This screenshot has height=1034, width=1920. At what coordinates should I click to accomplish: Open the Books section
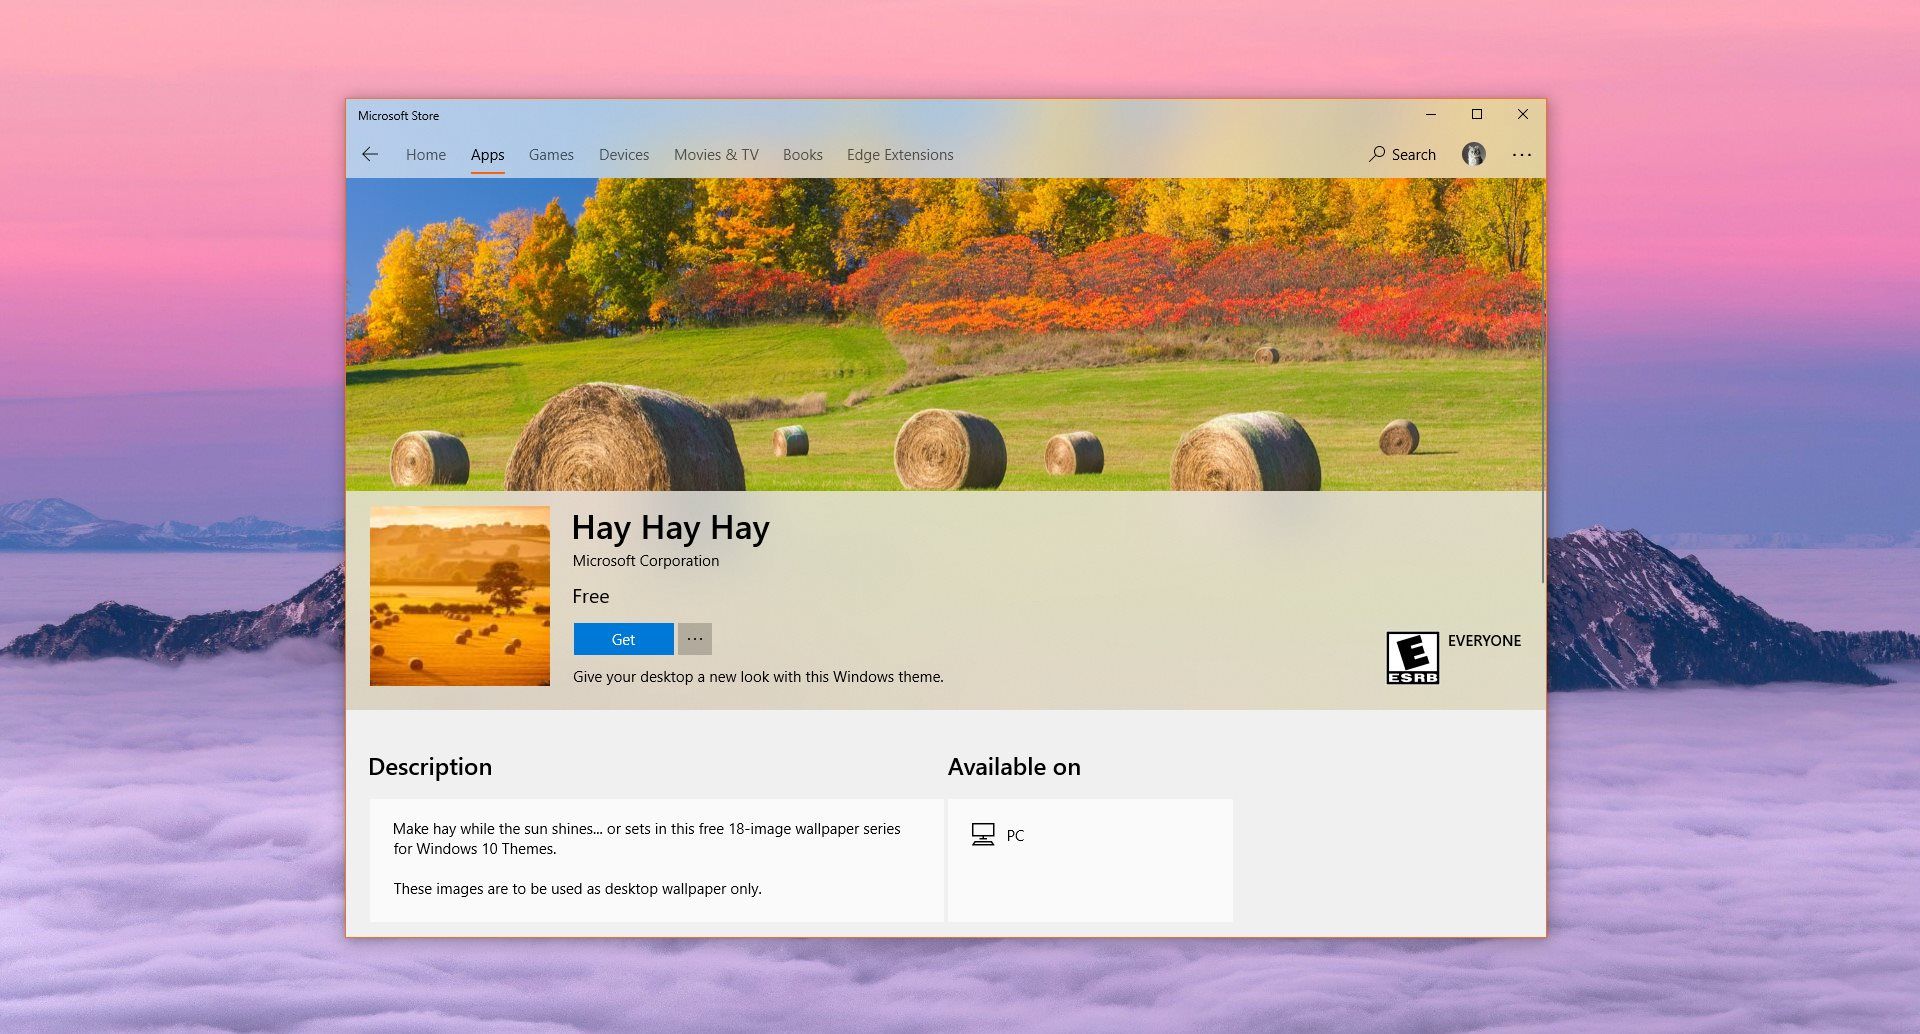point(802,154)
